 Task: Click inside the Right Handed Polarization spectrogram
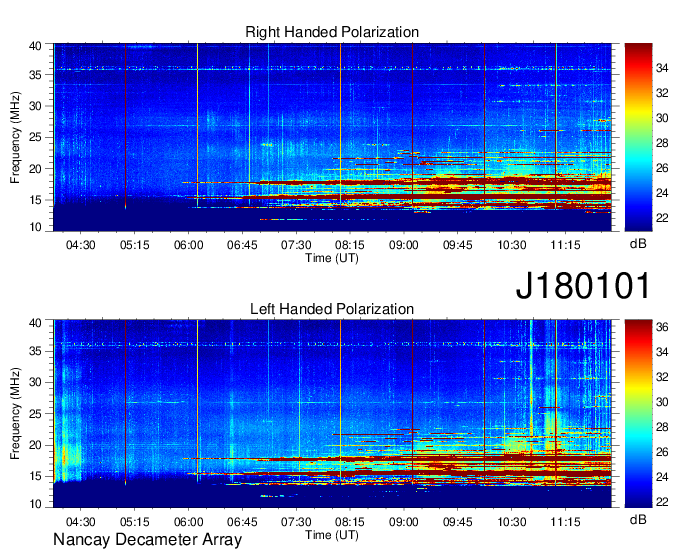tap(332, 137)
